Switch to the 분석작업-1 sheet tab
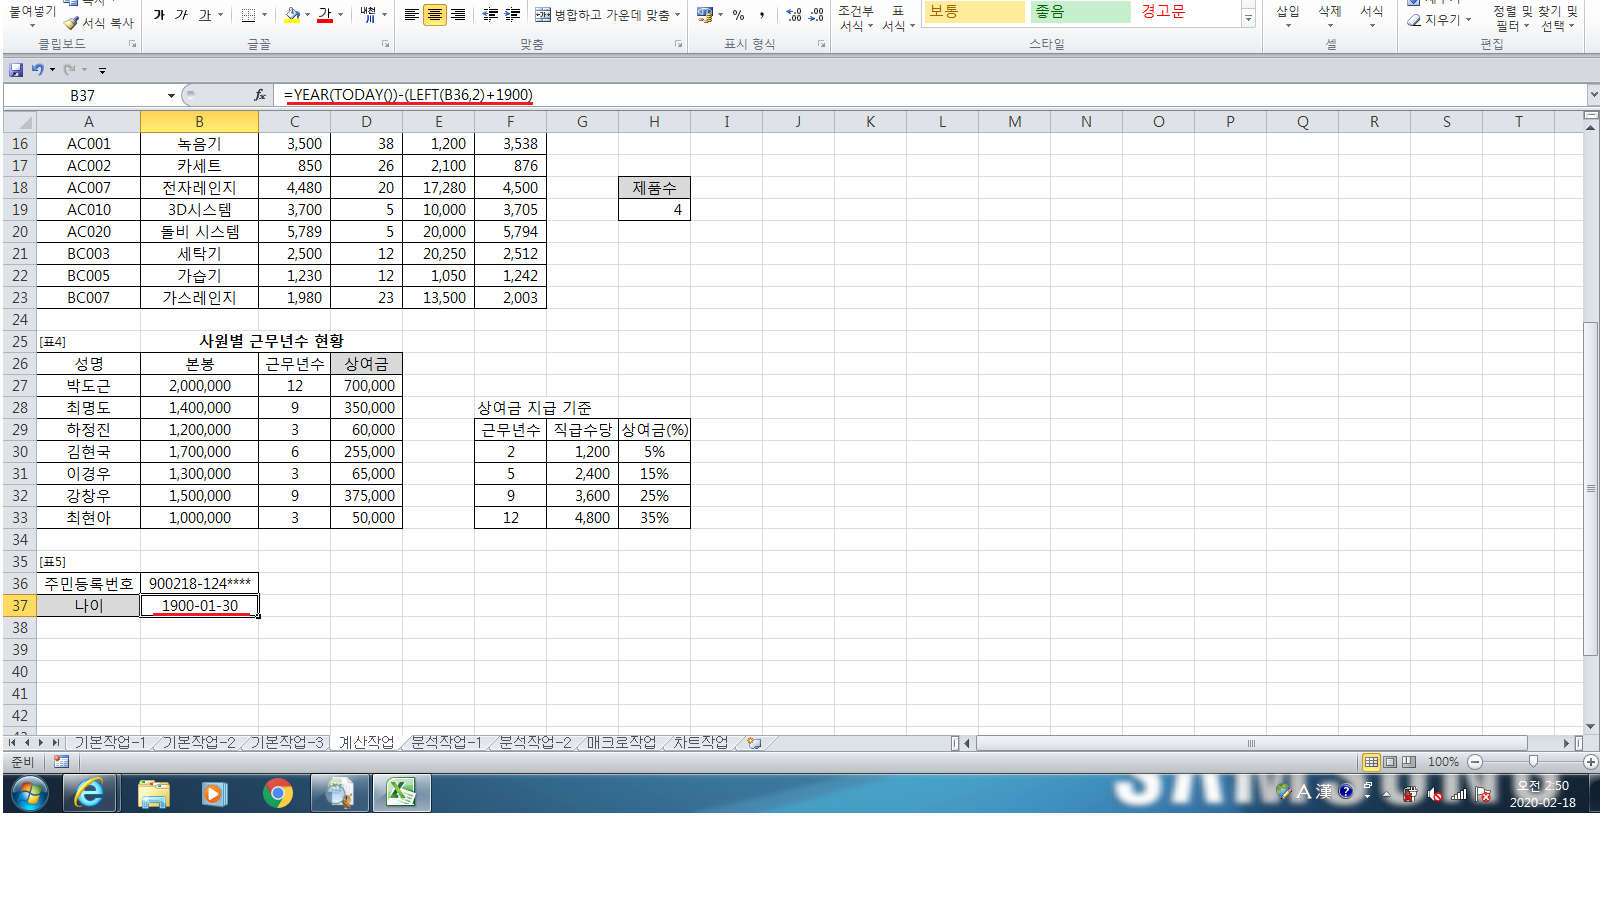Screen dimensions: 1600x900 [446, 742]
